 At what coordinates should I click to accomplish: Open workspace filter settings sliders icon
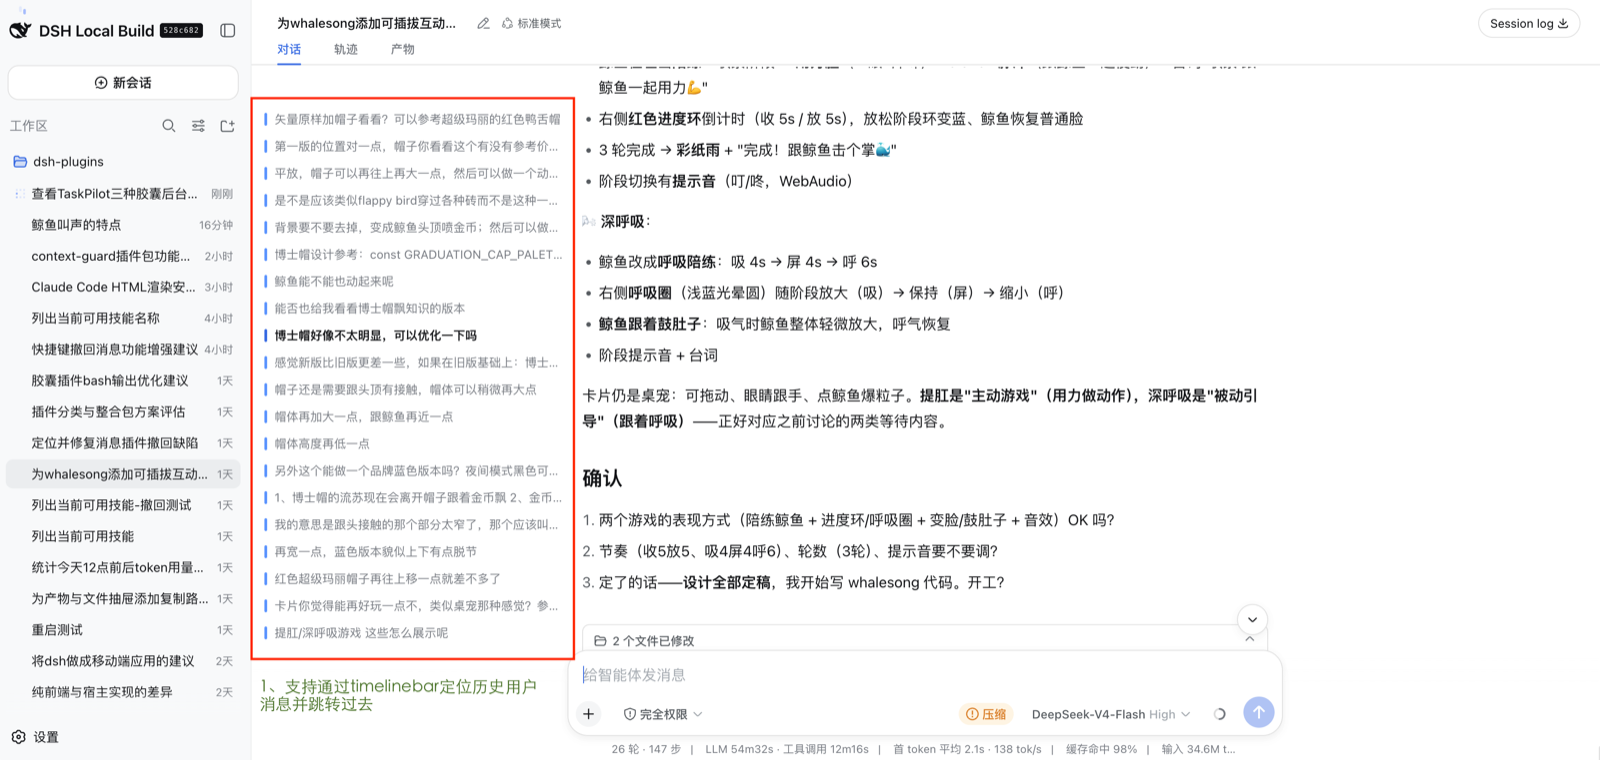tap(198, 126)
